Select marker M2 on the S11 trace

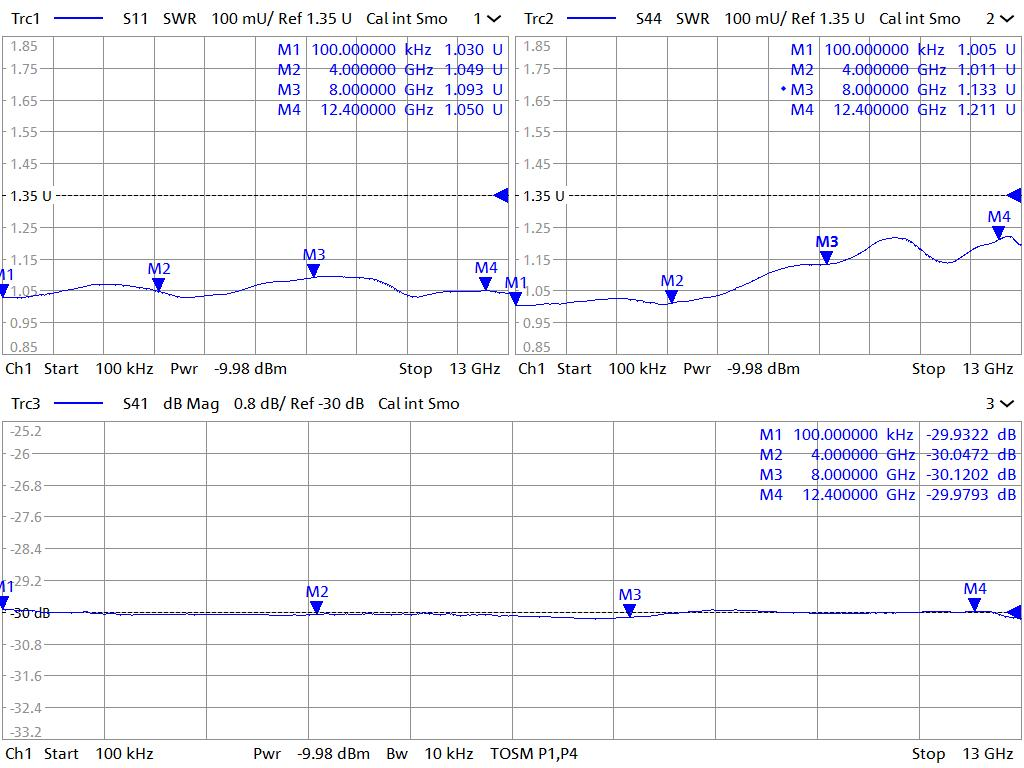158,284
